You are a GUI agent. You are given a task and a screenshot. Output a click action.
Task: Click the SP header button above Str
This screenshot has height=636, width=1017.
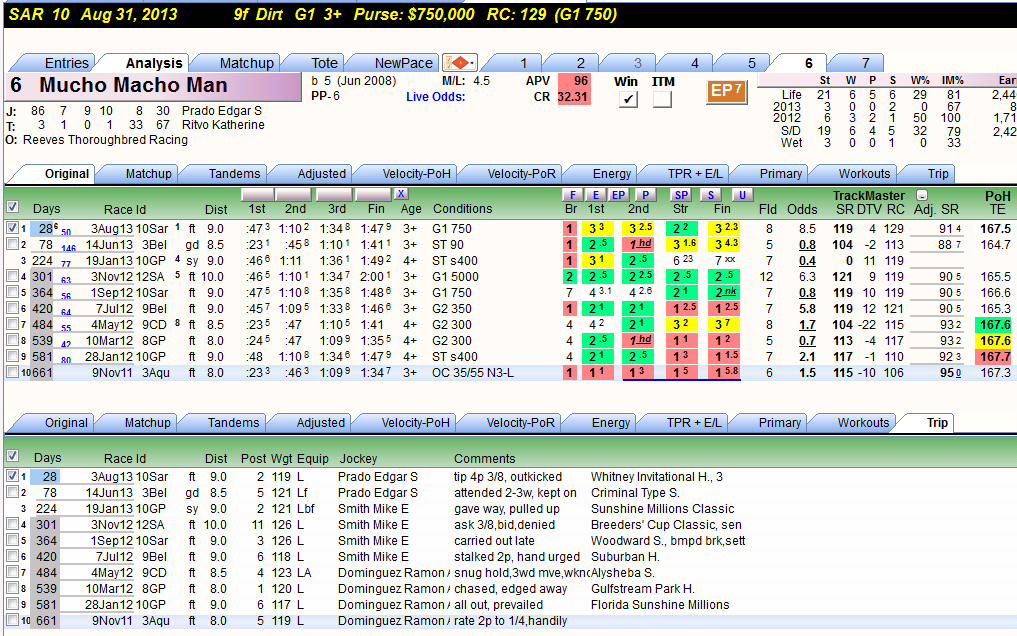coord(681,195)
